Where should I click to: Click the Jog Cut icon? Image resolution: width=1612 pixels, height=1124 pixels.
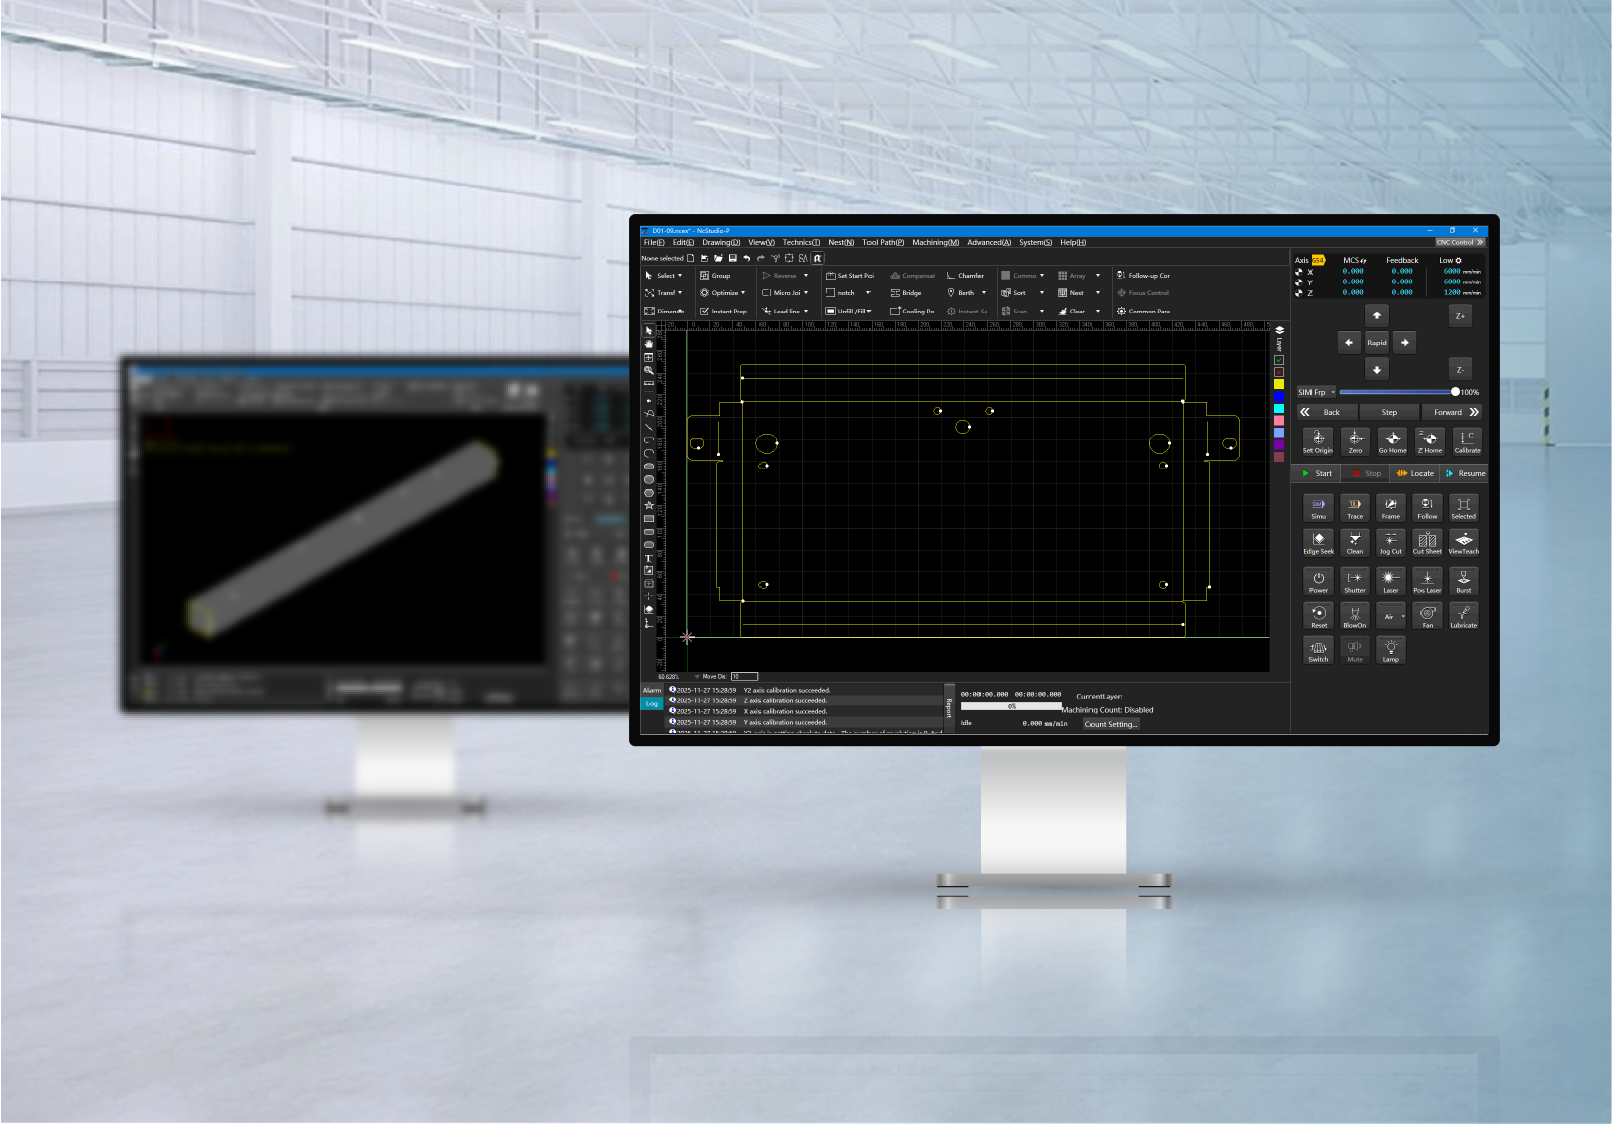point(1390,542)
